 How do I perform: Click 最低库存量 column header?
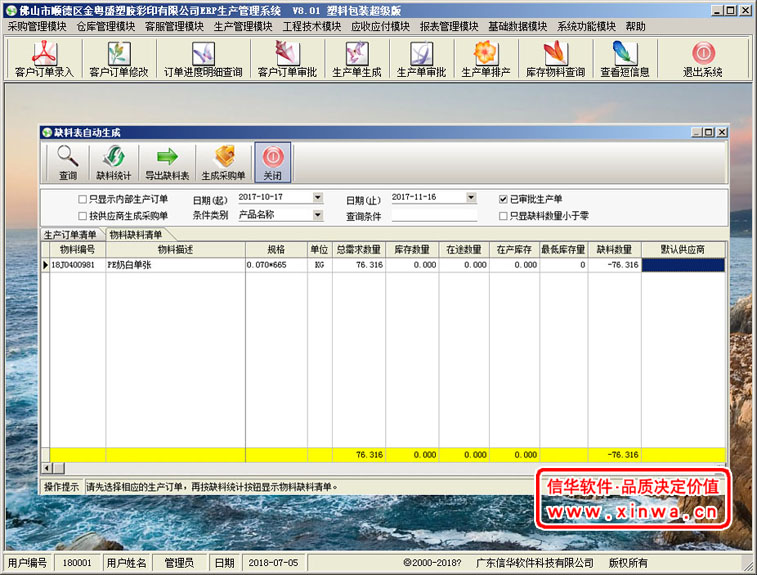tap(563, 250)
